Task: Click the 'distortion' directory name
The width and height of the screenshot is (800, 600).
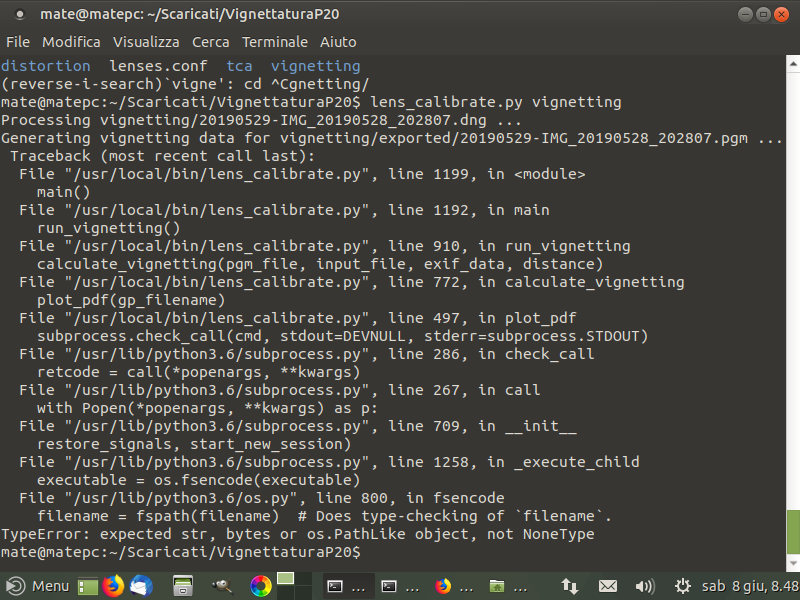Action: [45, 66]
